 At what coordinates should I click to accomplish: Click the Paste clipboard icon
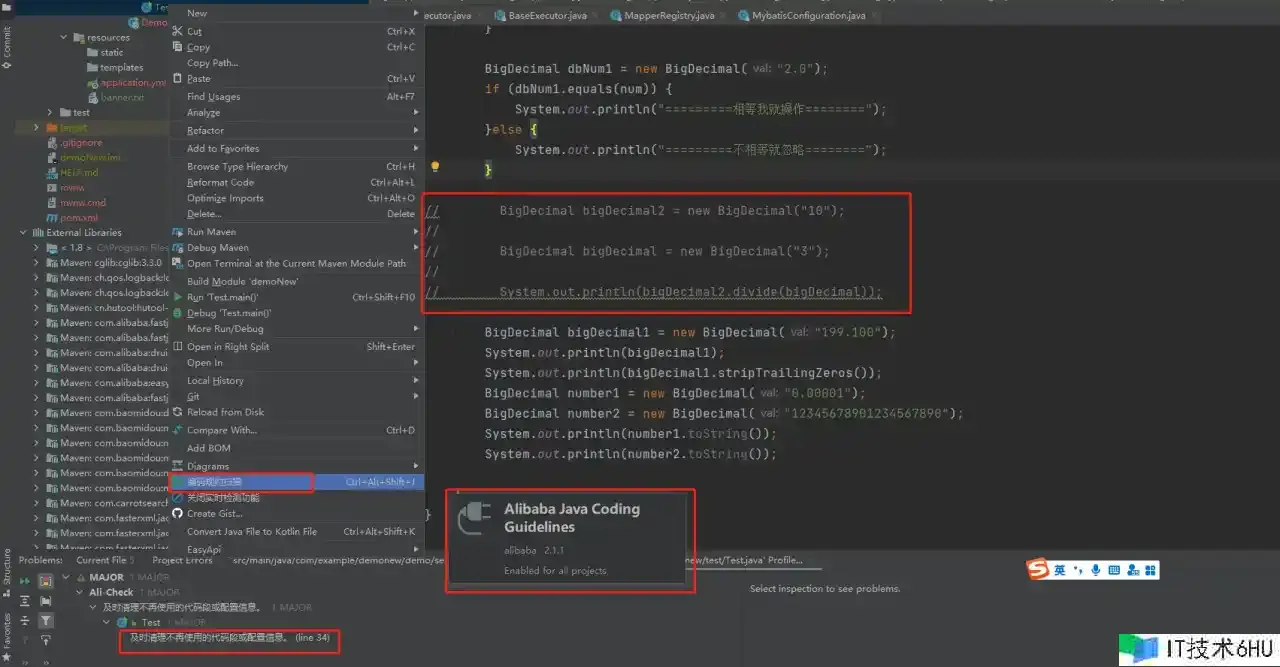(x=178, y=79)
